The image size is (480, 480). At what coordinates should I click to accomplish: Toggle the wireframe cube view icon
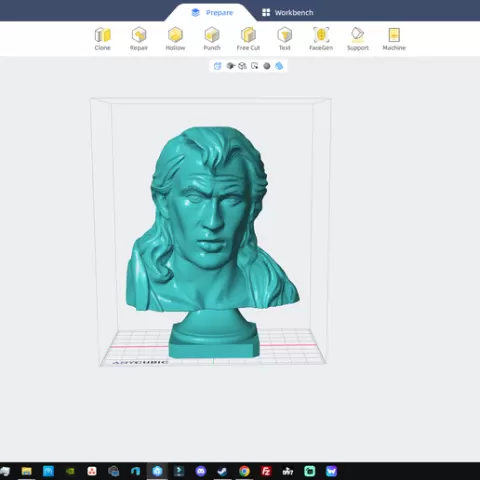242,66
